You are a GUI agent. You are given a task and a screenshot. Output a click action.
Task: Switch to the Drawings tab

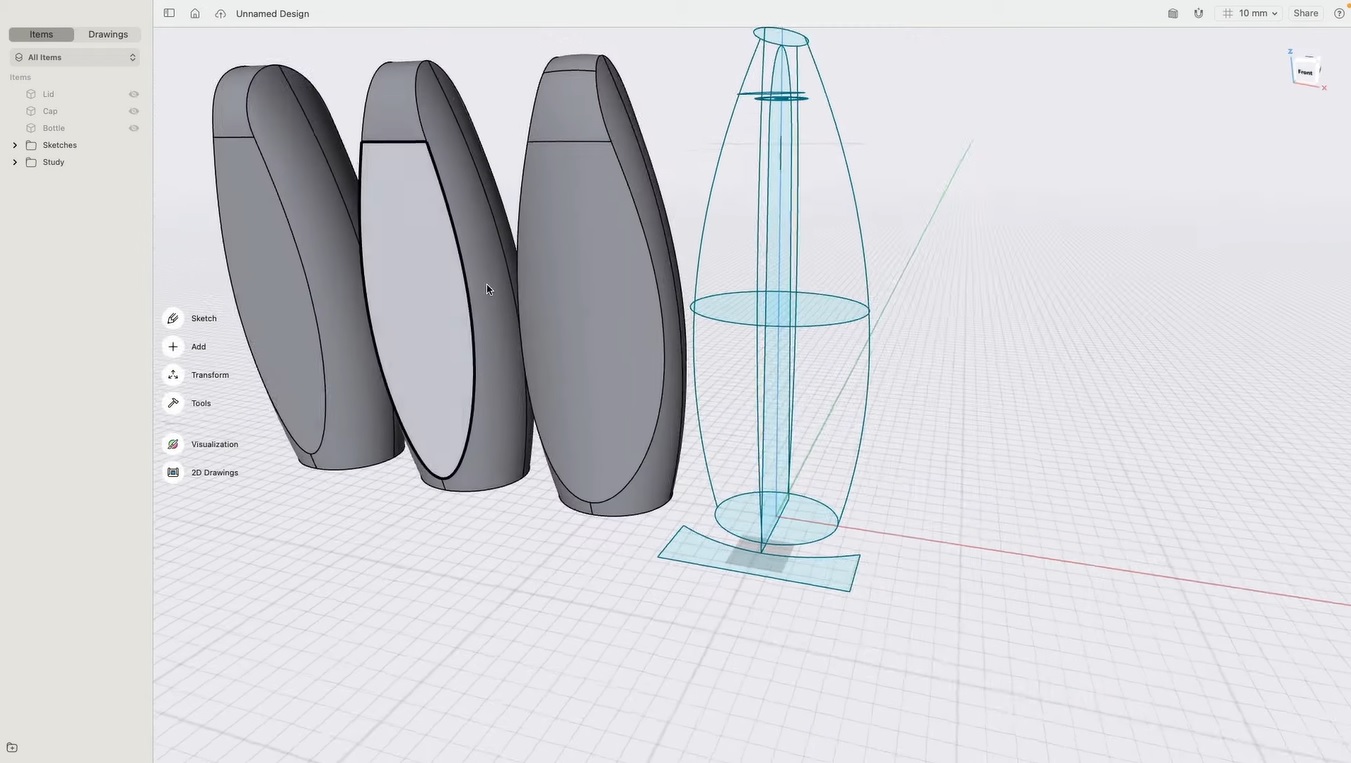pos(108,33)
